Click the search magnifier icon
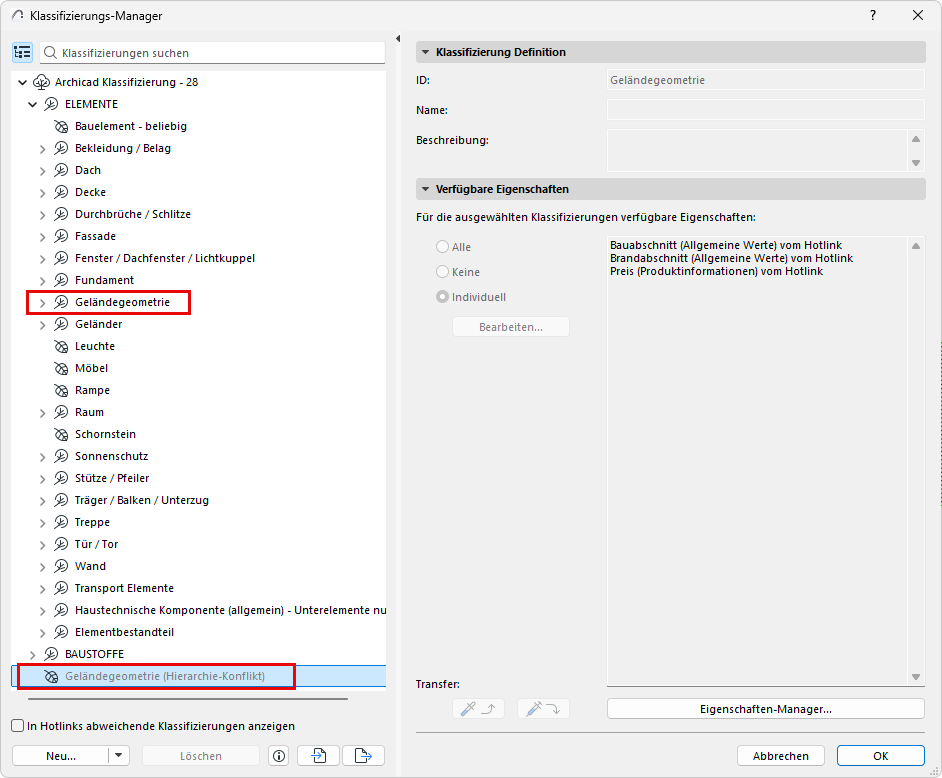Viewport: 942px width, 778px height. (x=51, y=53)
